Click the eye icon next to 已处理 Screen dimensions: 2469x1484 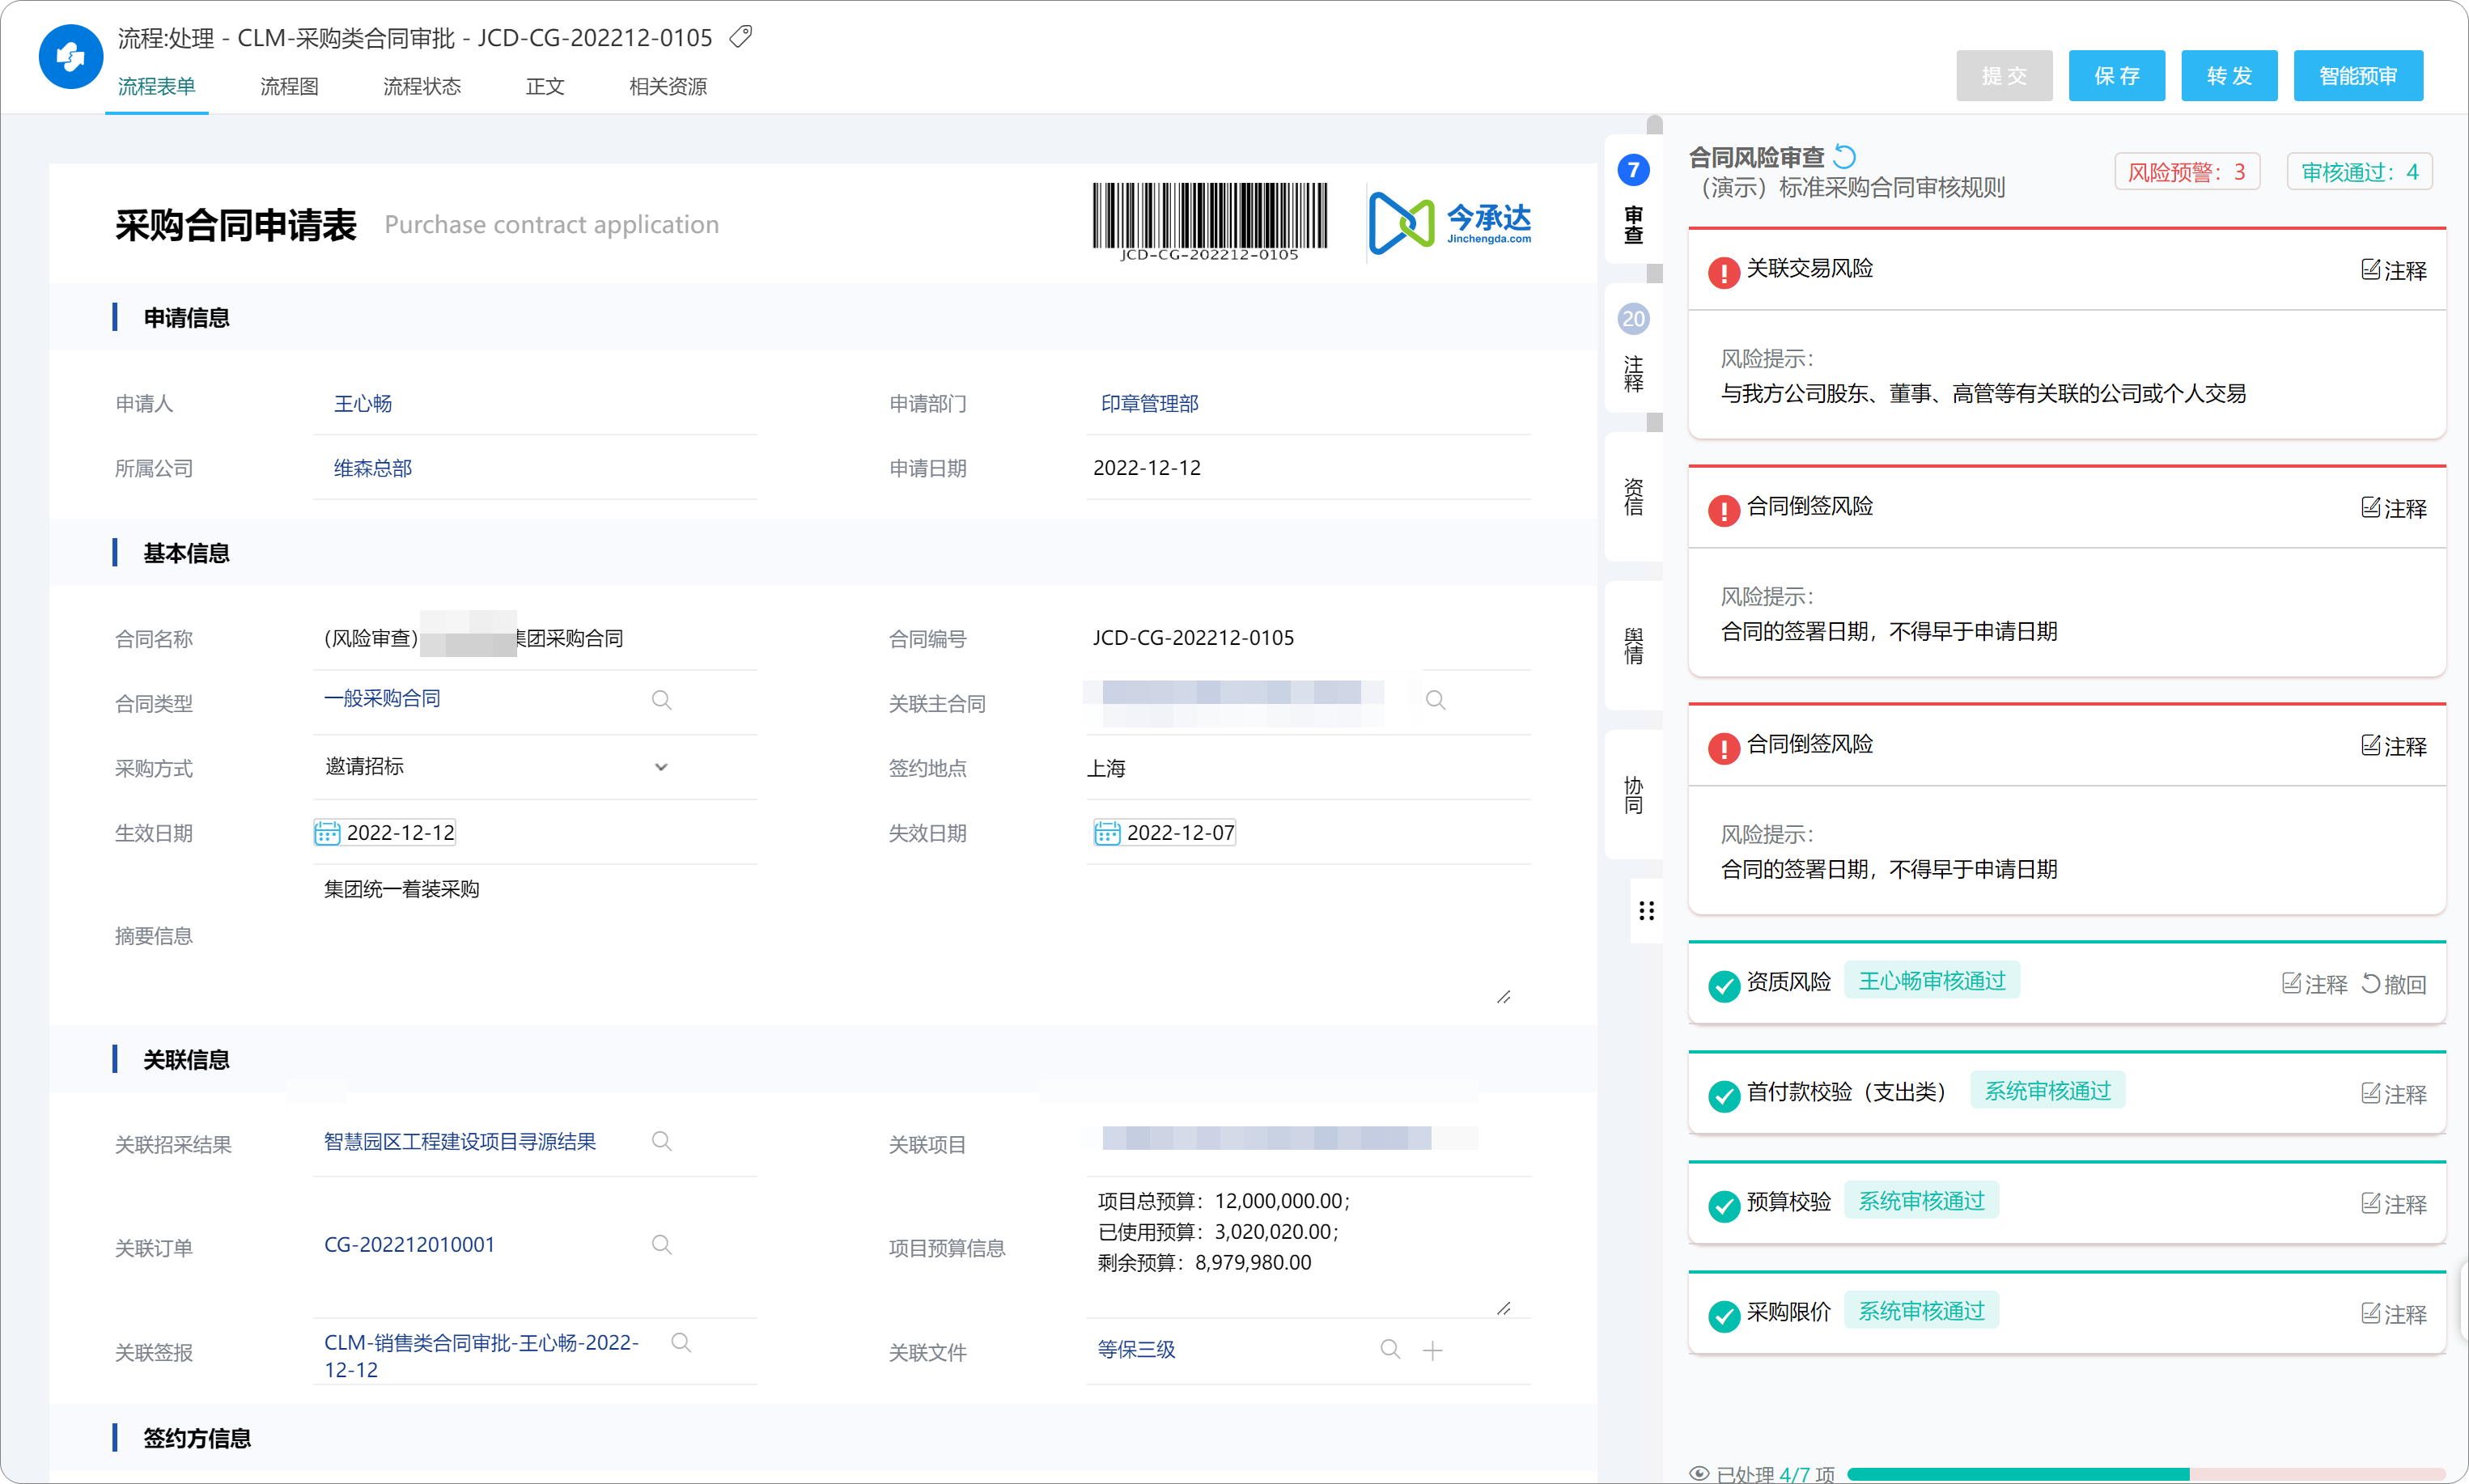point(1699,1473)
